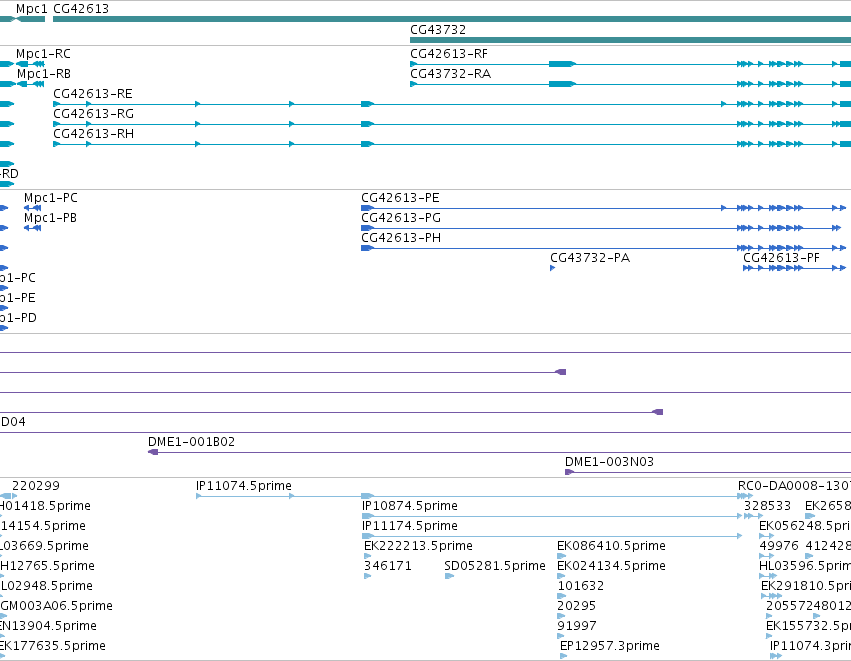Click the CG42613-PG CDS glyph line

click(601, 228)
